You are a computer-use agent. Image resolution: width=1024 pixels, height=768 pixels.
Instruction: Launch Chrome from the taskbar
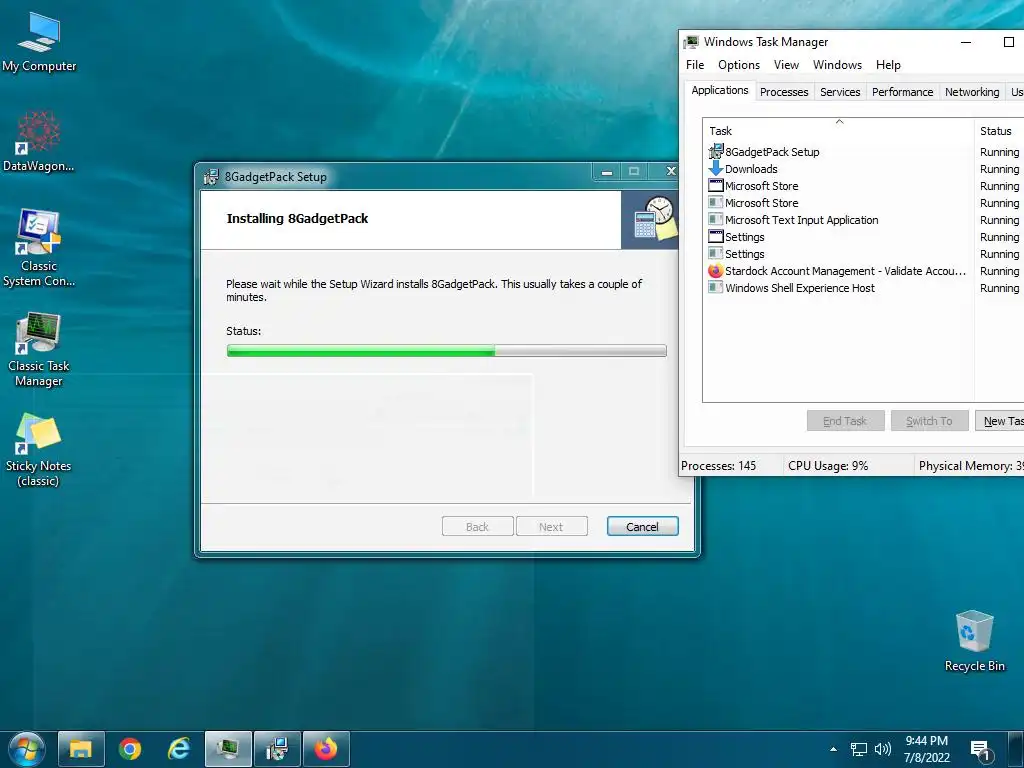point(130,749)
